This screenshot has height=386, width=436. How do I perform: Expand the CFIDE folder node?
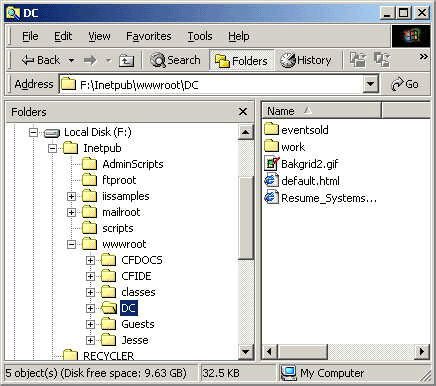[x=90, y=276]
